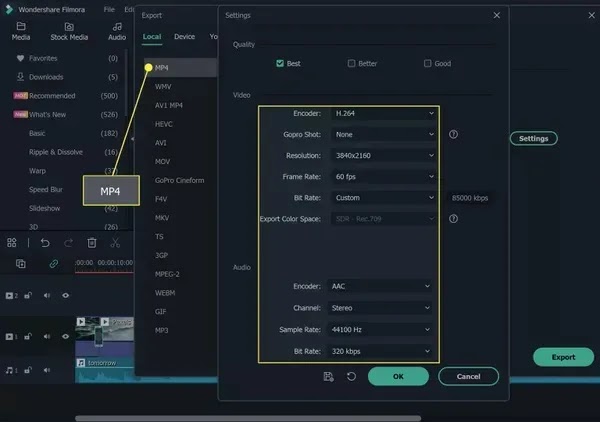Open What's New transitions category
The height and width of the screenshot is (422, 600).
point(47,115)
